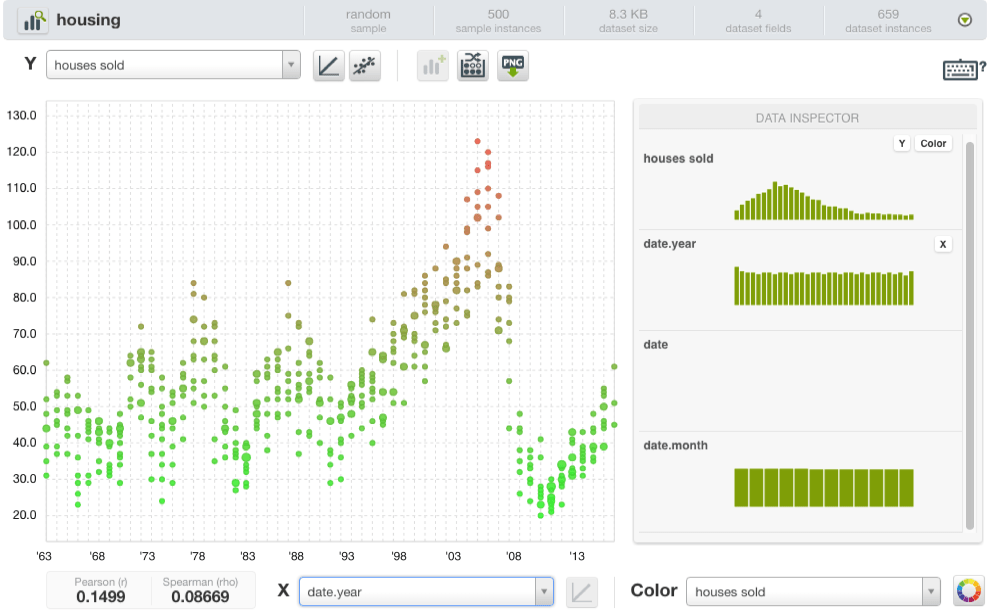Screen dimensions: 994x613
Task: Open keyboard shortcuts help
Action: point(960,69)
